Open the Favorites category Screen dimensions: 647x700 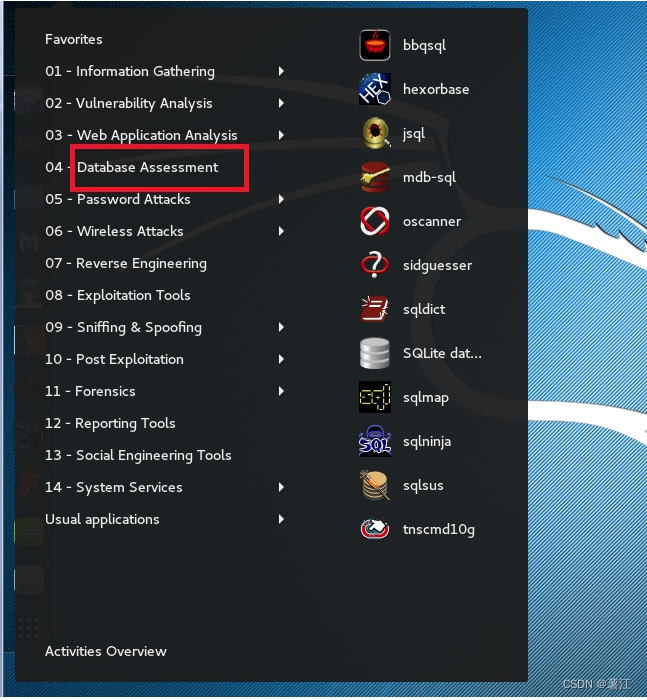pos(74,39)
